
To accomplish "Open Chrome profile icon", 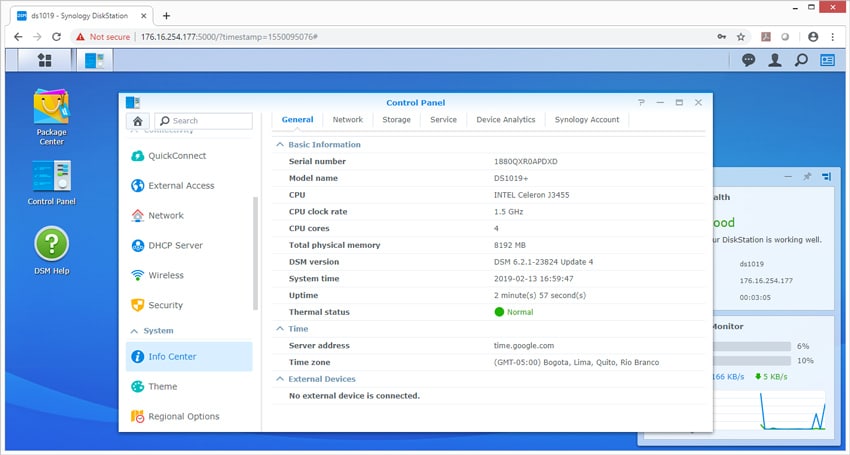I will pyautogui.click(x=813, y=37).
